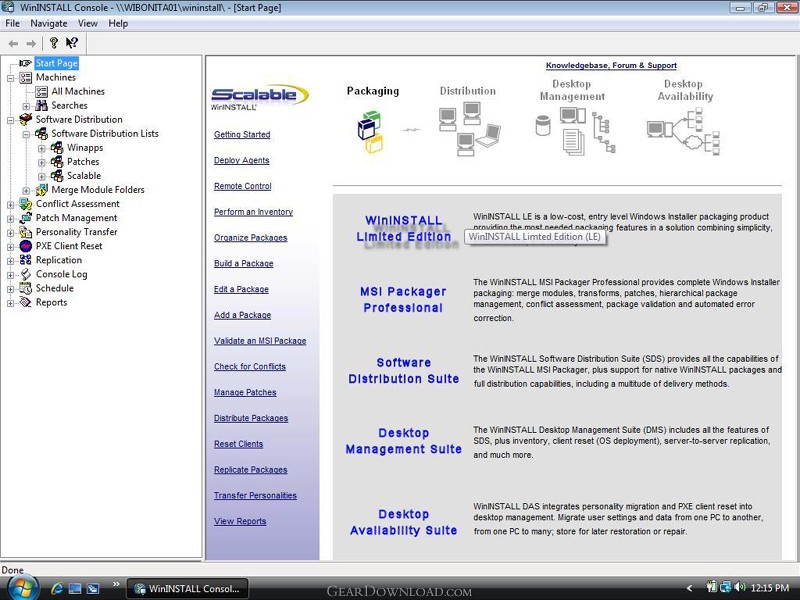Expand the Patches tree node
The height and width of the screenshot is (600, 800).
pos(42,162)
